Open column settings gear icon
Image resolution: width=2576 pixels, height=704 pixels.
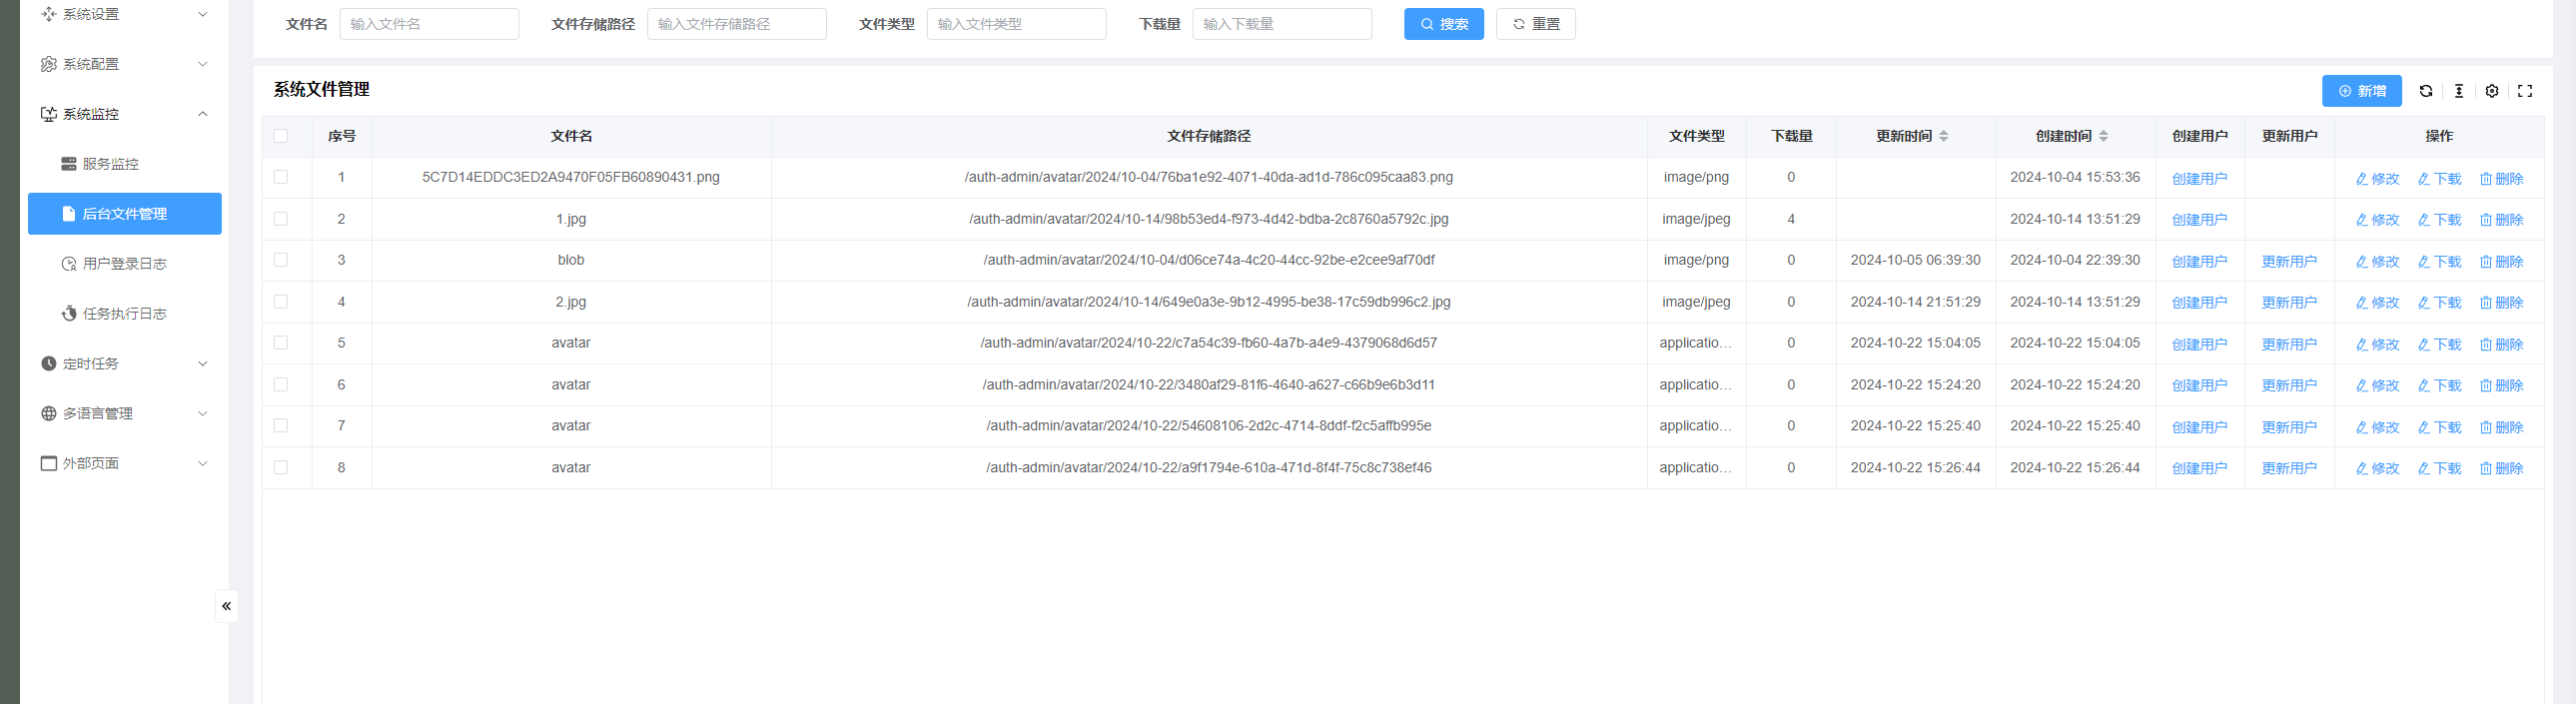pos(2492,91)
